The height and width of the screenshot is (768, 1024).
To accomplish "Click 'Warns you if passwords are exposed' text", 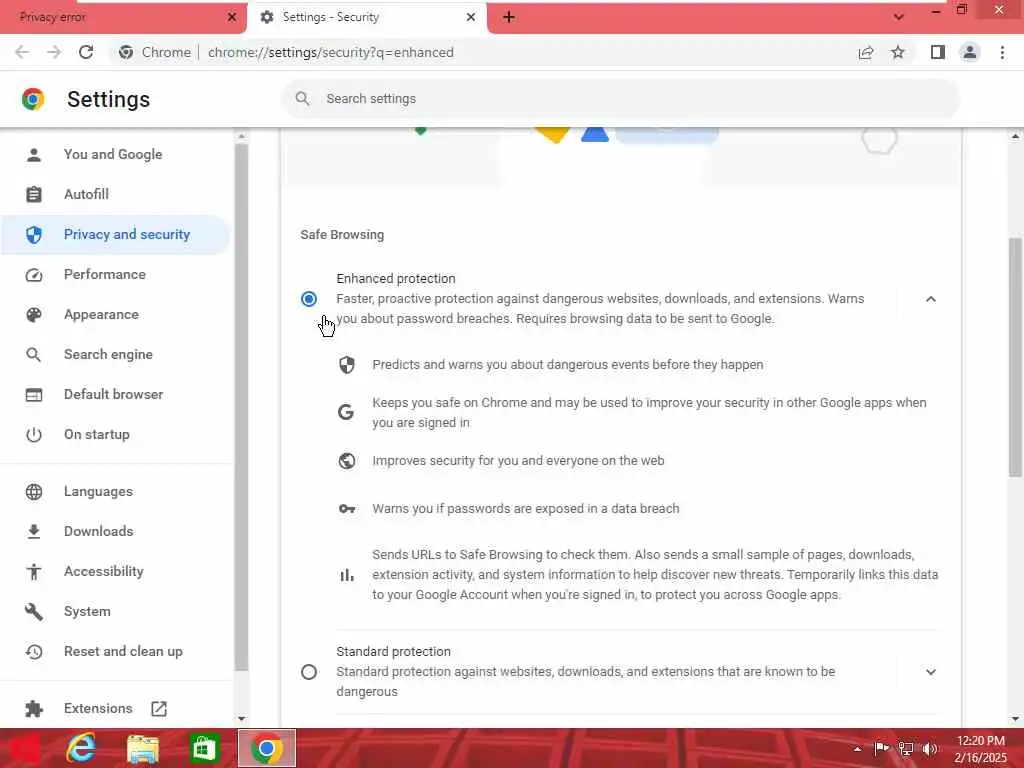I will click(526, 509).
